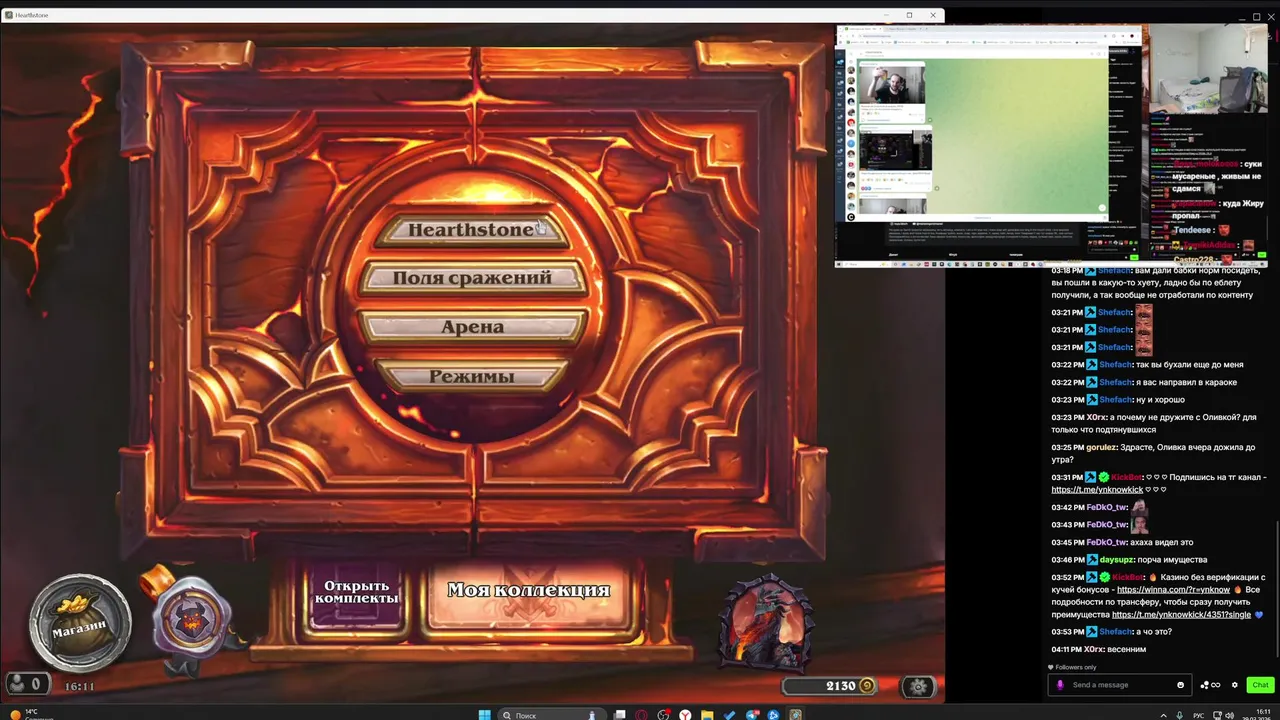1280x720 pixels.
Task: Click the webcam video thumbnail in overlay
Action: click(1209, 68)
